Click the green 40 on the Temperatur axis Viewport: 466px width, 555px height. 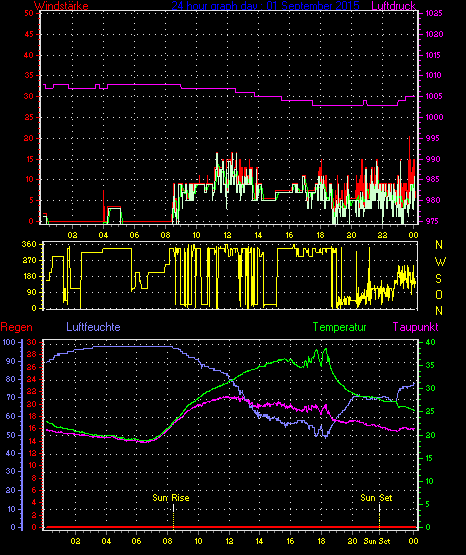tap(430, 343)
